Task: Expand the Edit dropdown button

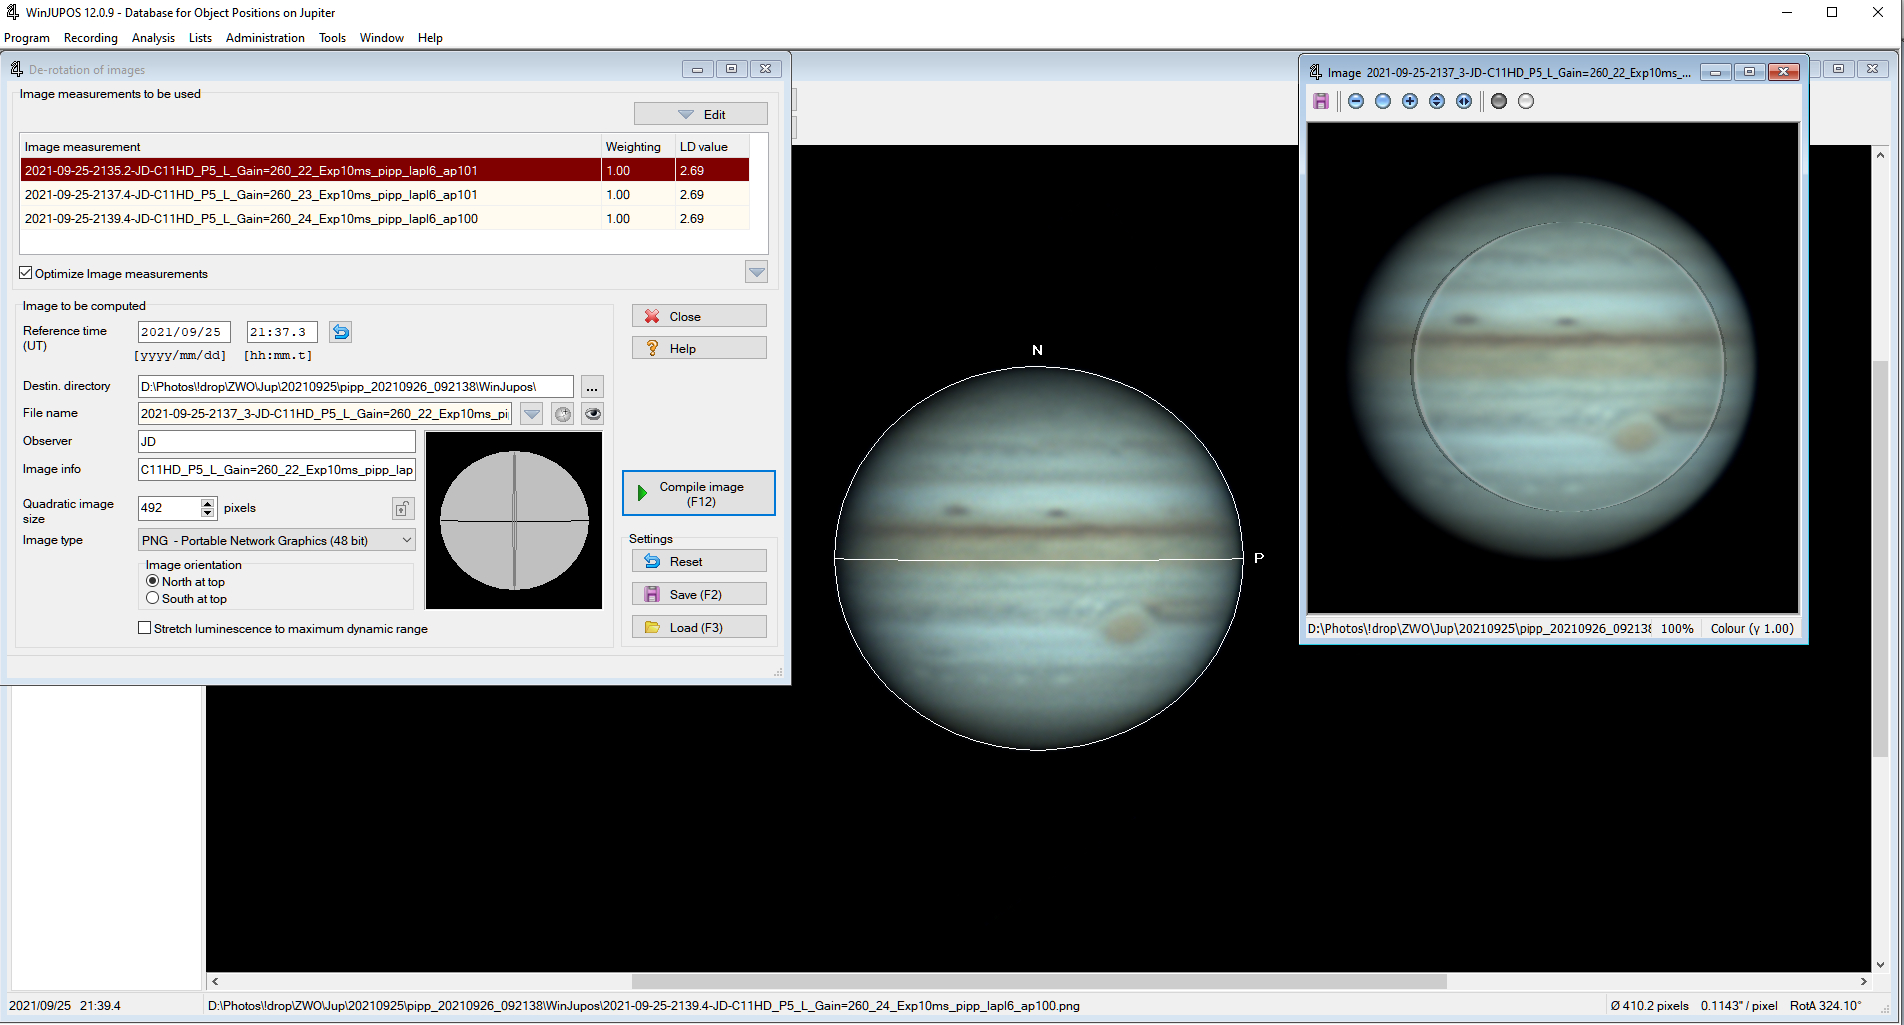Action: tap(700, 114)
